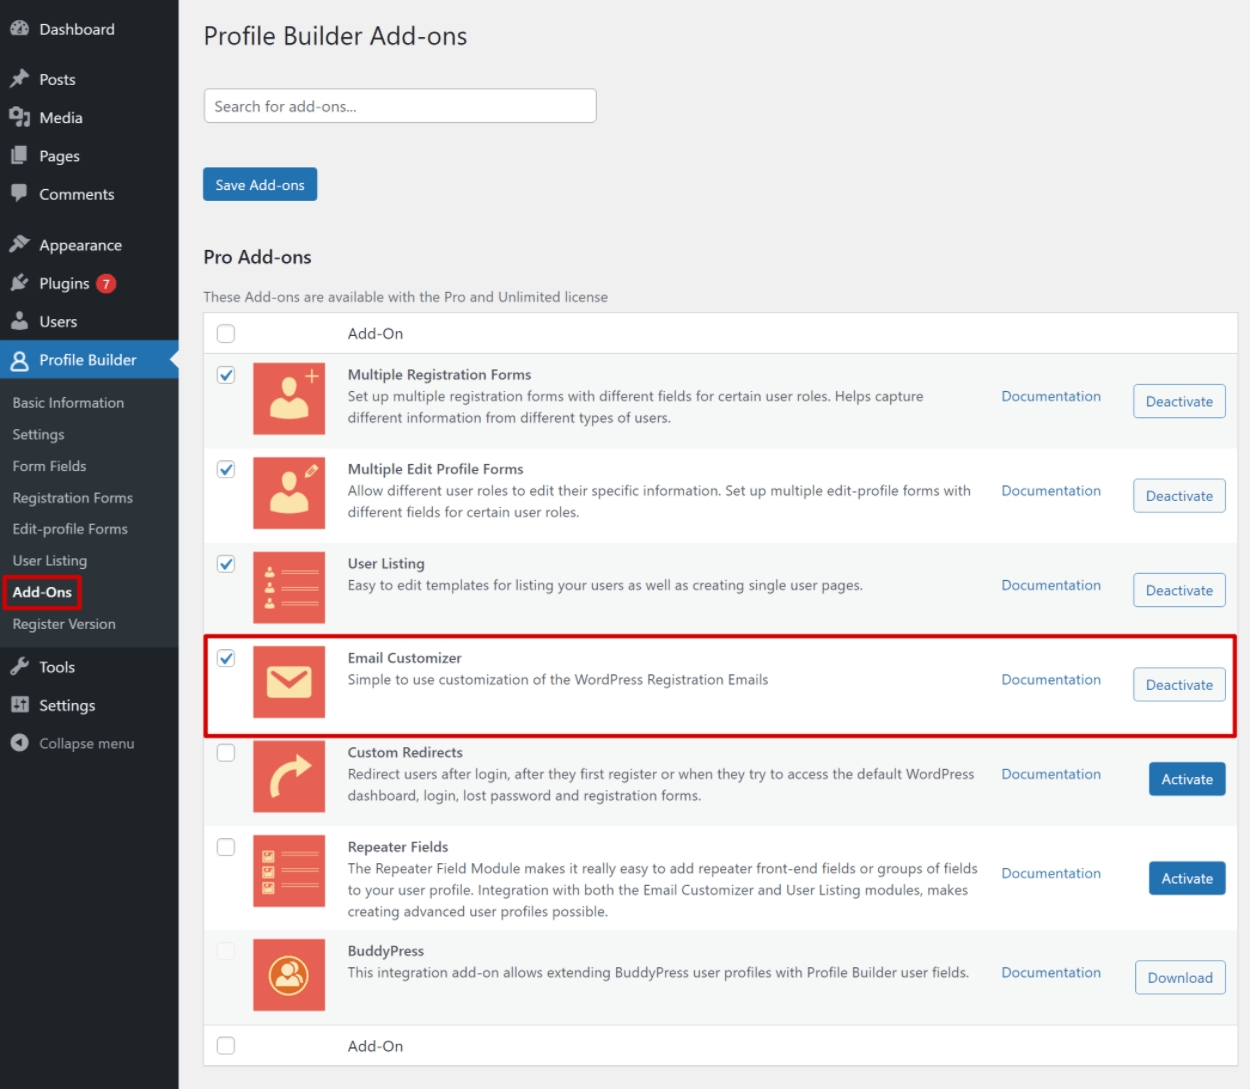Activate the Custom Redirects add-on
The width and height of the screenshot is (1250, 1089).
coord(1187,779)
